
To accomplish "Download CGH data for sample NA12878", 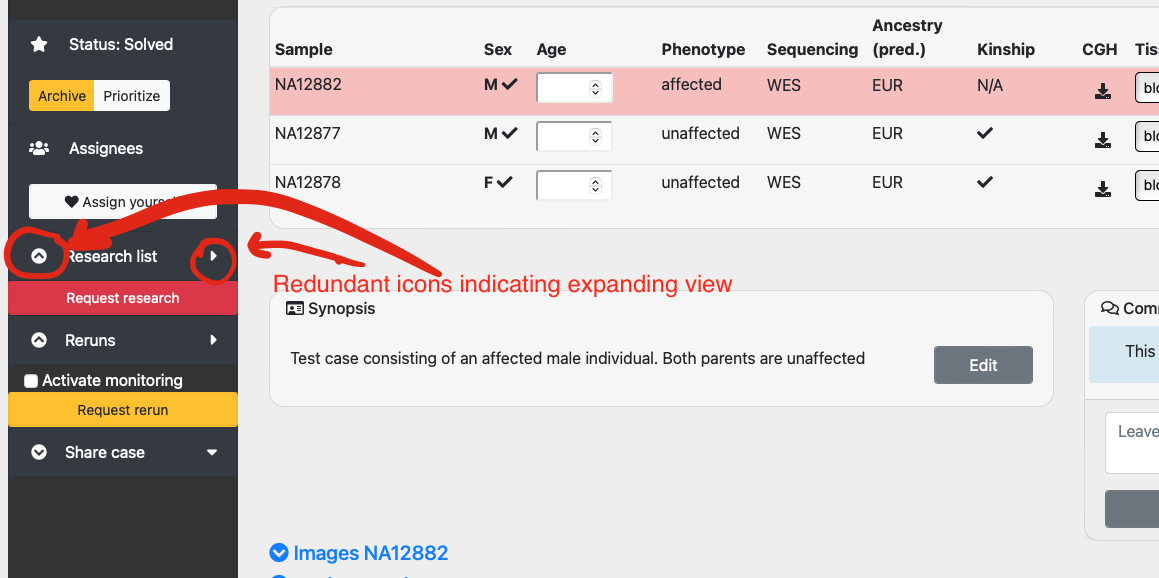I will click(x=1103, y=188).
